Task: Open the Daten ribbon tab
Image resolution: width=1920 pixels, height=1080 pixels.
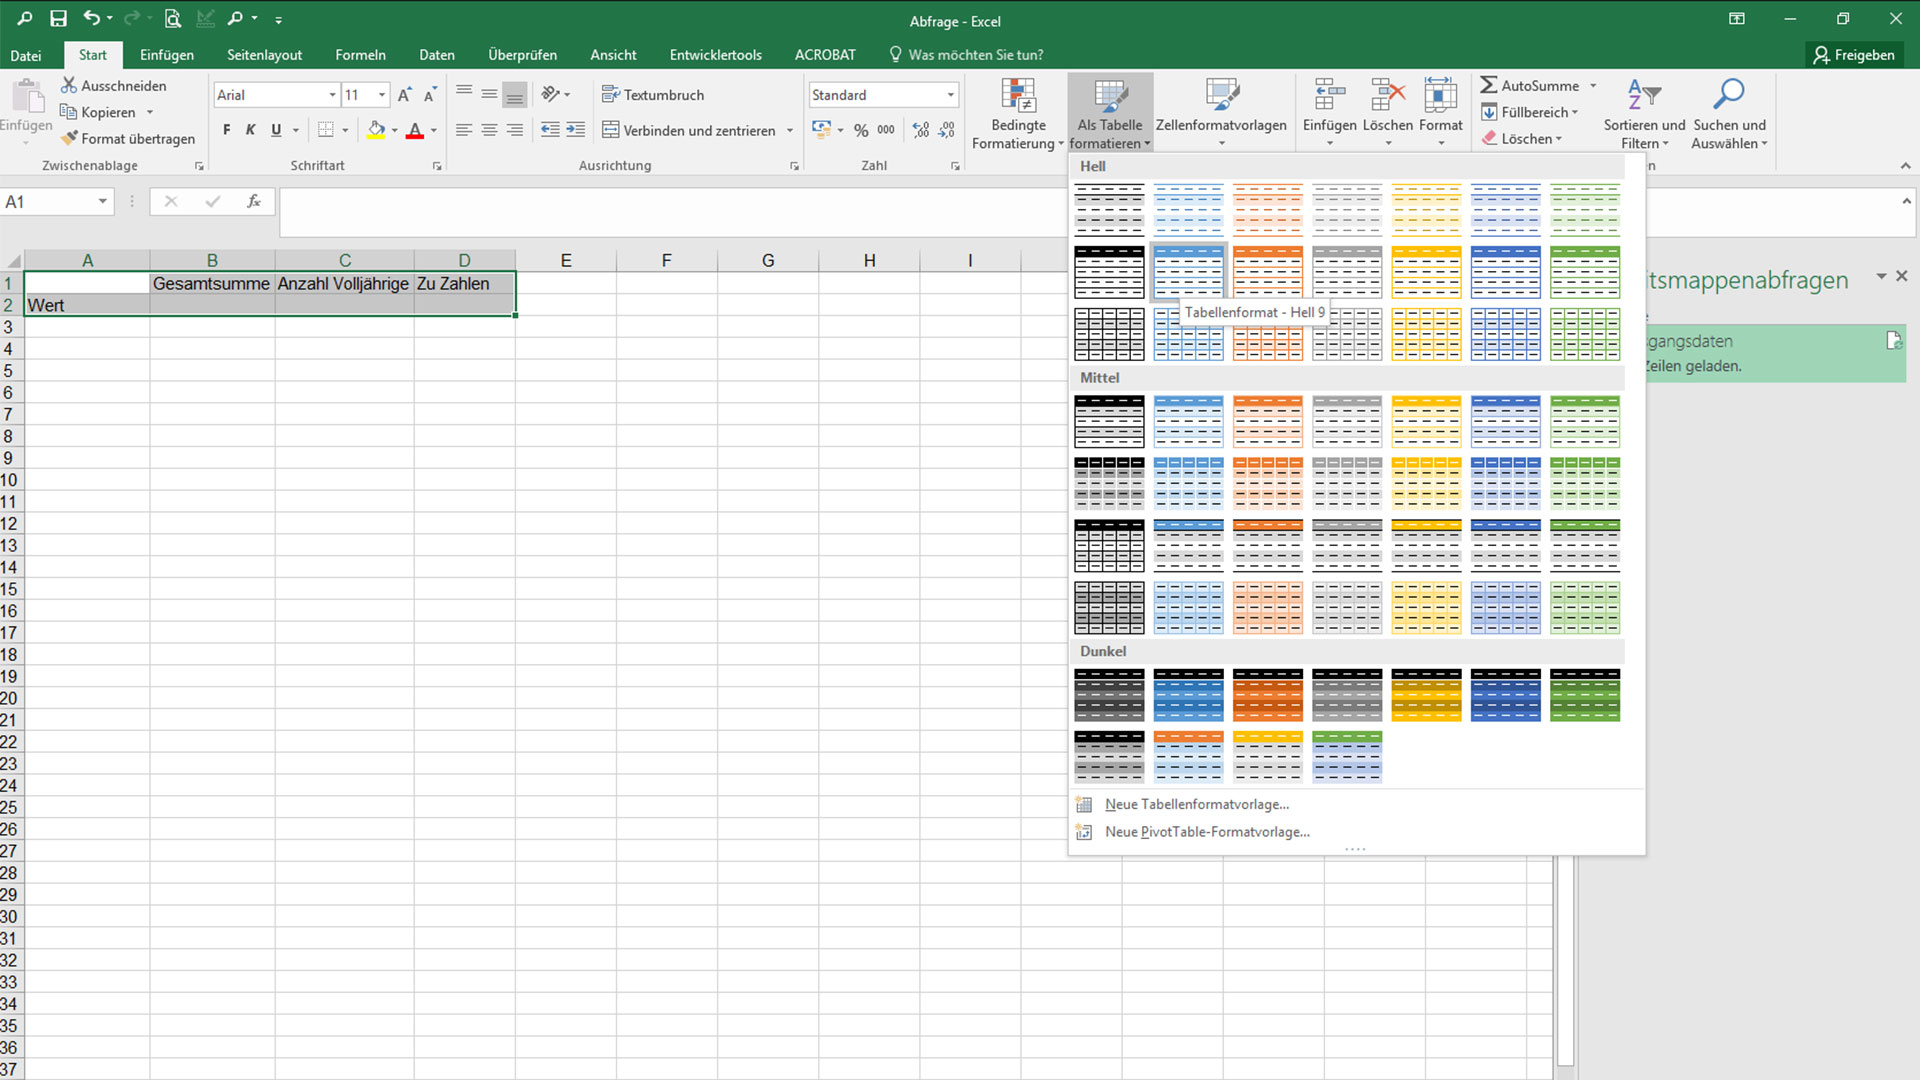Action: click(x=437, y=54)
